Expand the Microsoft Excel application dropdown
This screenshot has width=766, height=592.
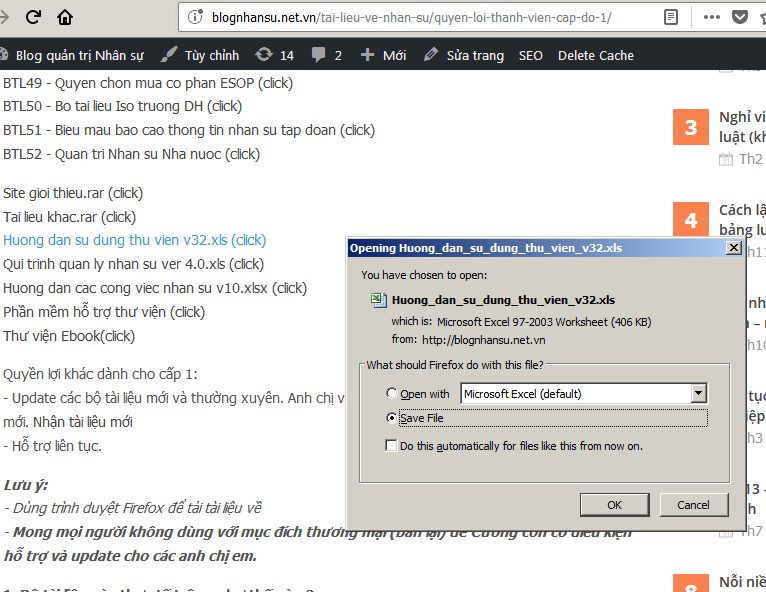[x=698, y=394]
